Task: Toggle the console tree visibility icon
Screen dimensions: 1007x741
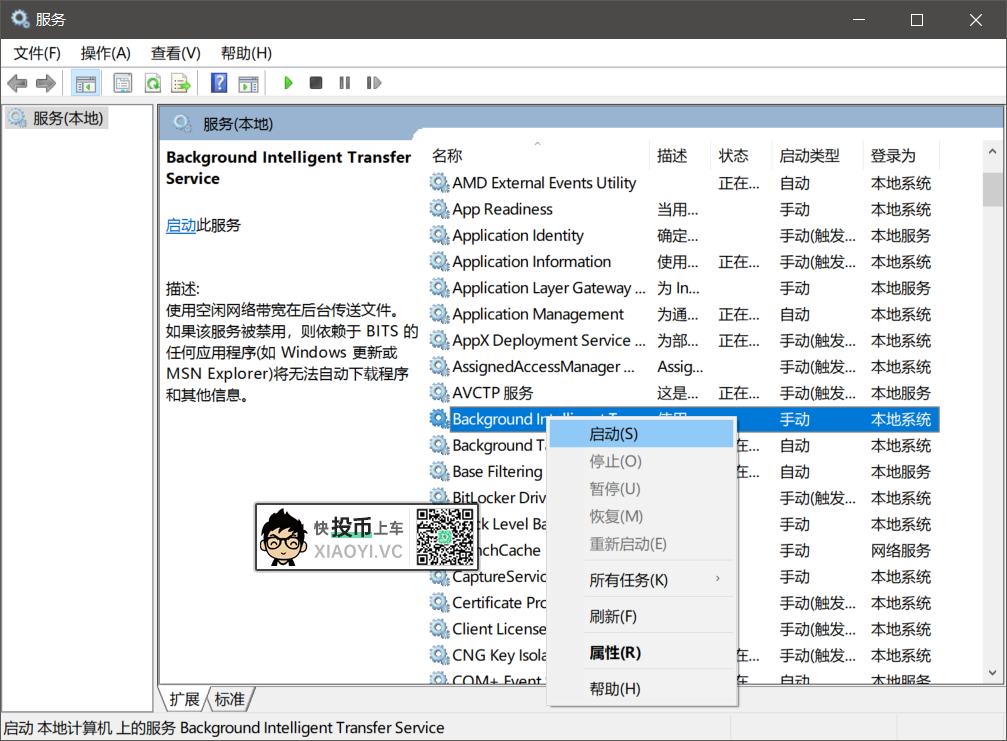Action: coord(86,83)
